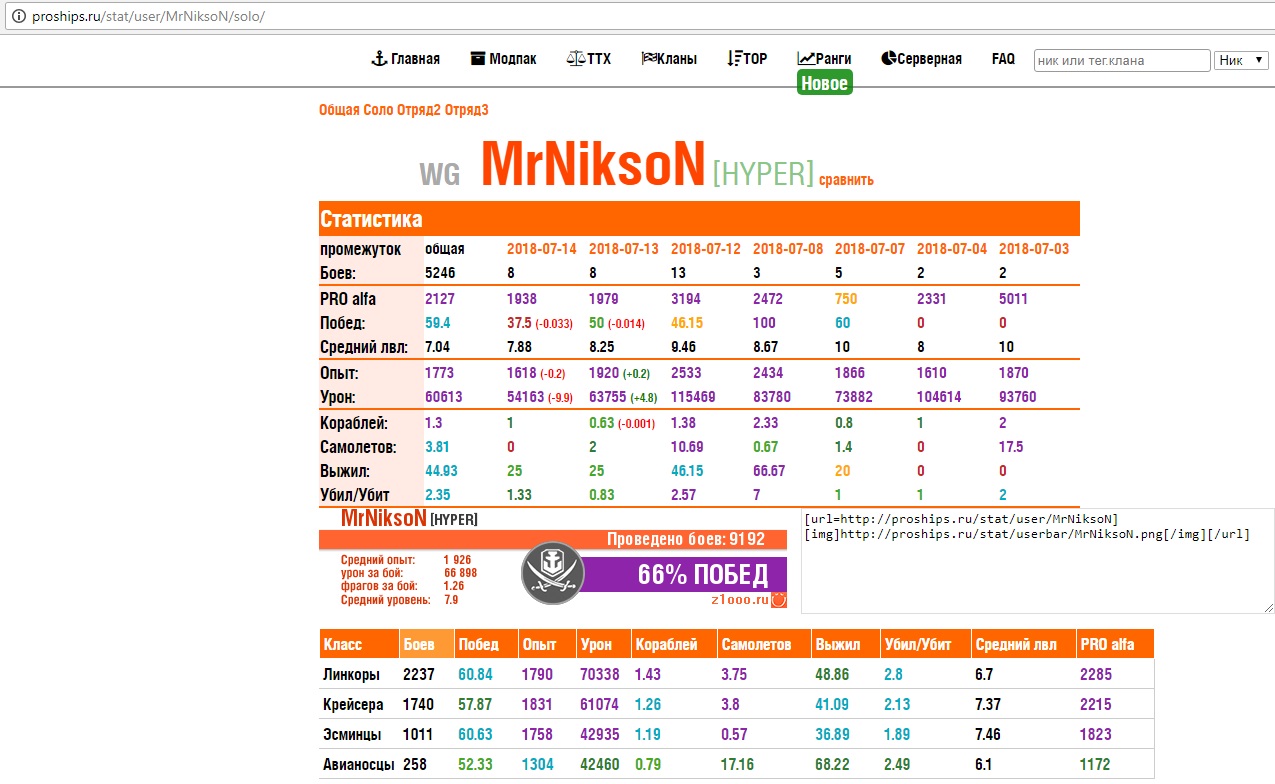
Task: Click the anchor icon next to Главная
Action: (379, 59)
